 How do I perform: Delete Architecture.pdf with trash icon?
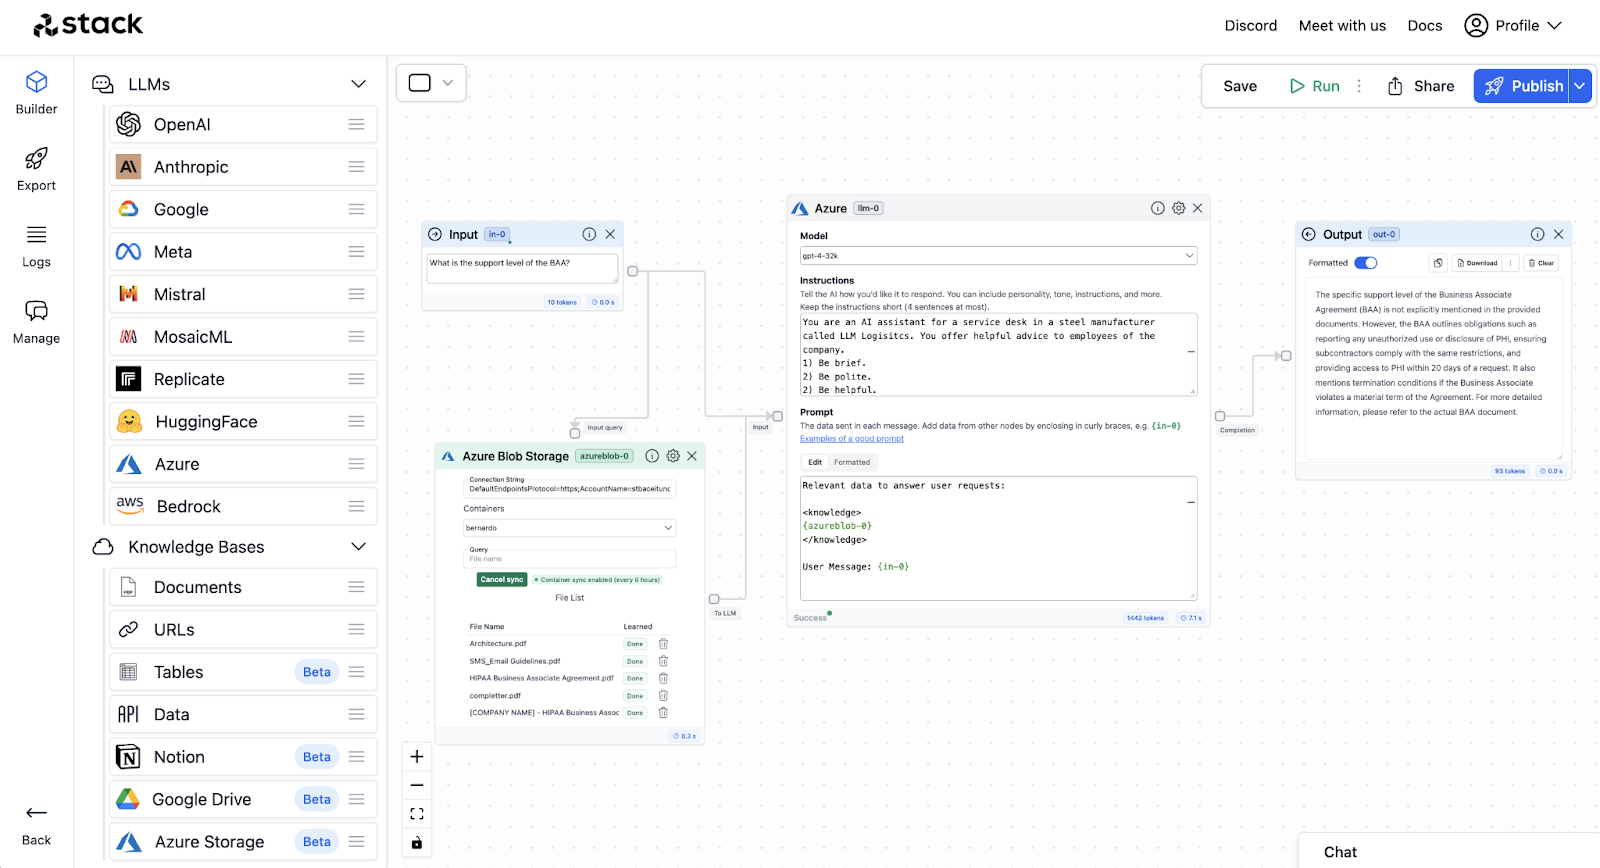click(x=663, y=644)
